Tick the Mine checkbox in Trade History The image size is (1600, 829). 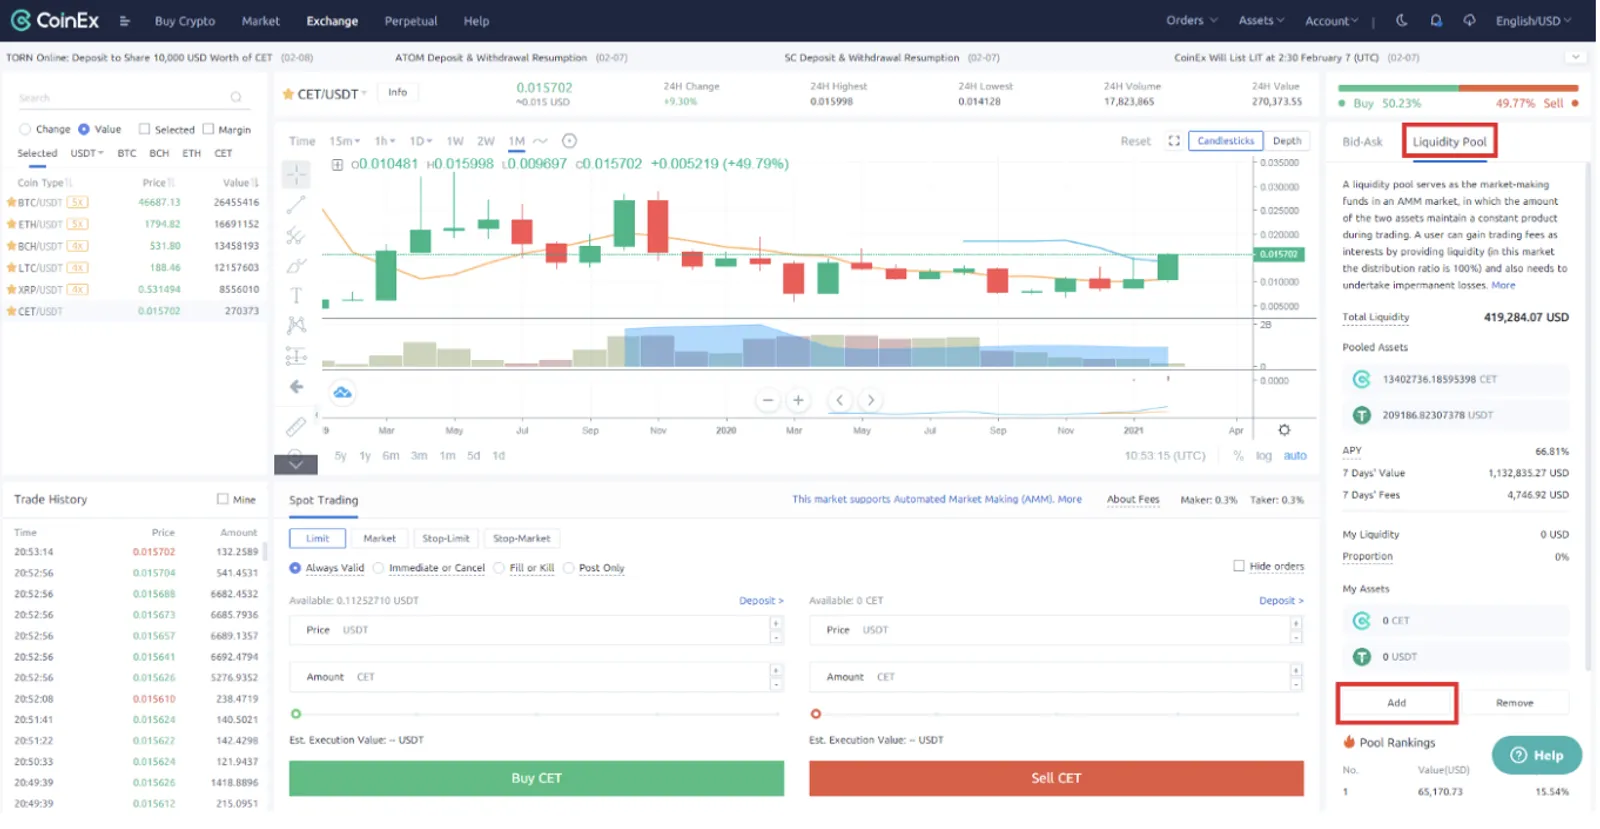(222, 499)
